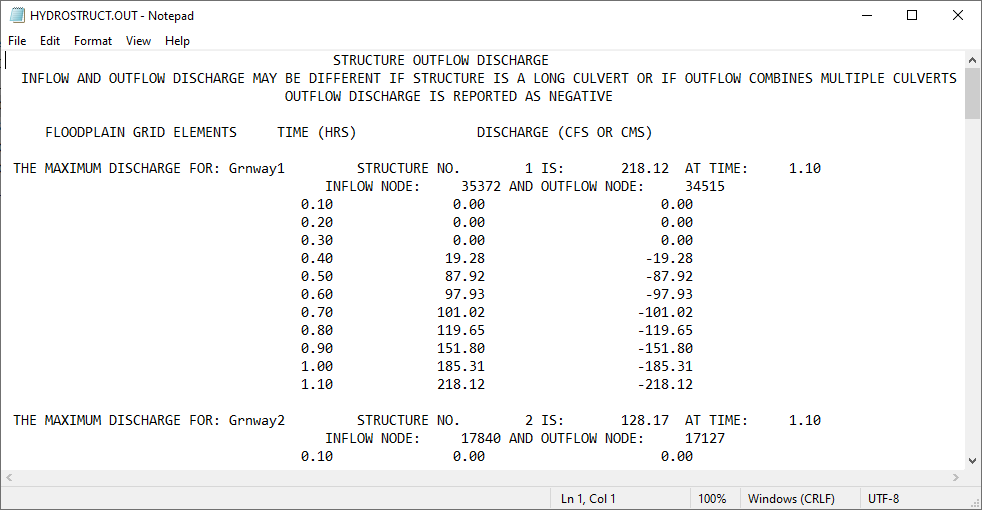Close the HYDROSTRUCT.OUT Notepad window

click(x=958, y=16)
